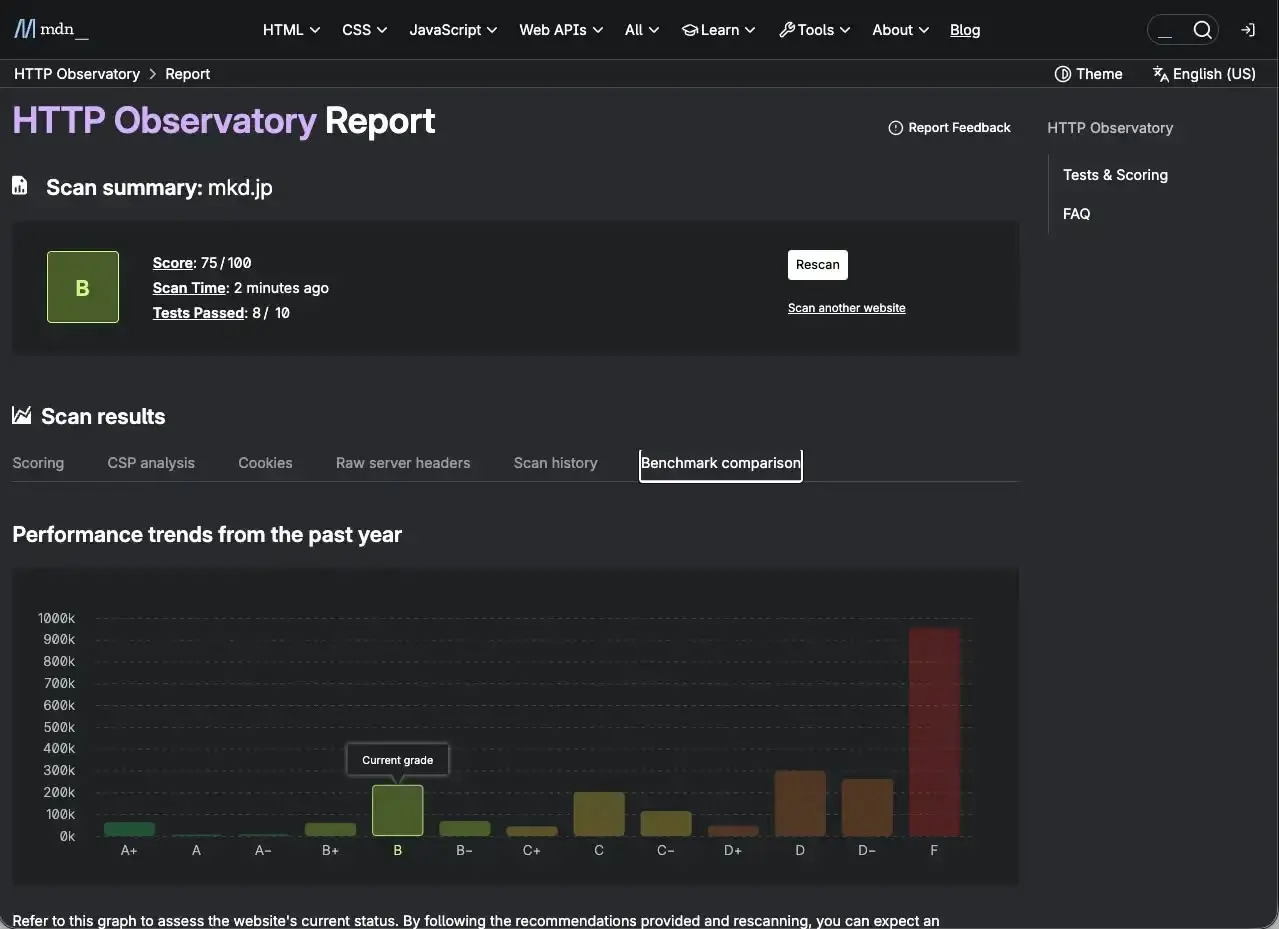Open the Theme switcher

click(x=1089, y=74)
